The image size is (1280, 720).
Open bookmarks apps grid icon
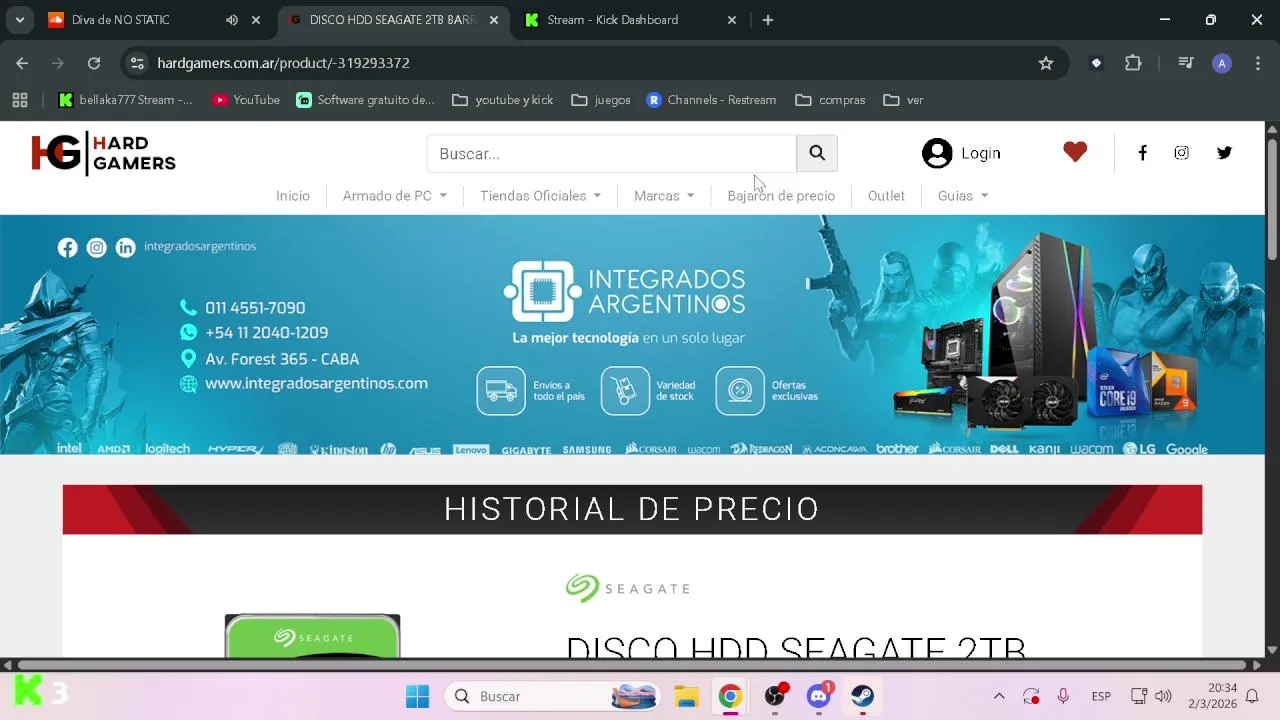pyautogui.click(x=20, y=100)
